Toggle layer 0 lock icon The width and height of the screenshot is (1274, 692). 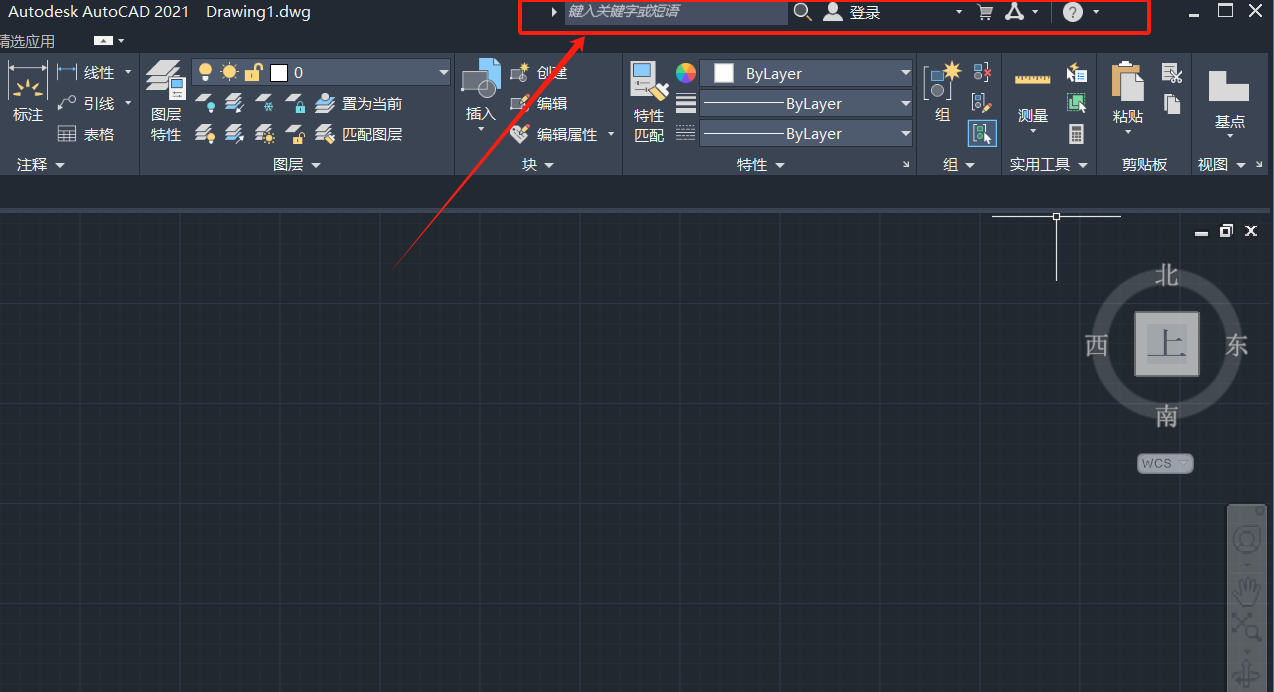click(x=253, y=72)
